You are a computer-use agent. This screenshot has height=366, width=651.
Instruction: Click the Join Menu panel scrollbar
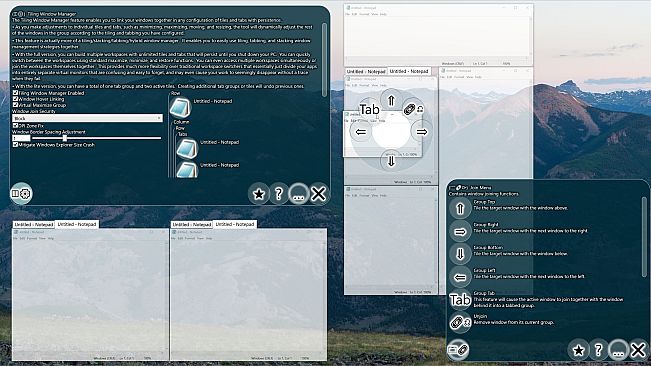(645, 237)
